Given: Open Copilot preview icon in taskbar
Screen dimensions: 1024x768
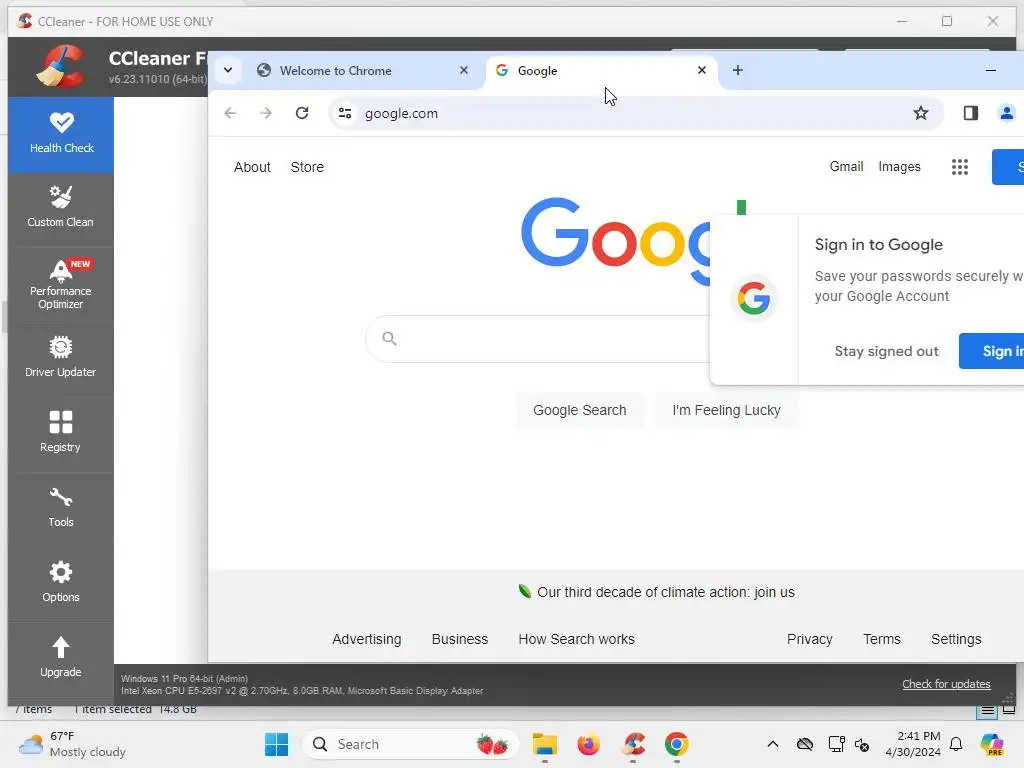Looking at the screenshot, I should tap(992, 744).
